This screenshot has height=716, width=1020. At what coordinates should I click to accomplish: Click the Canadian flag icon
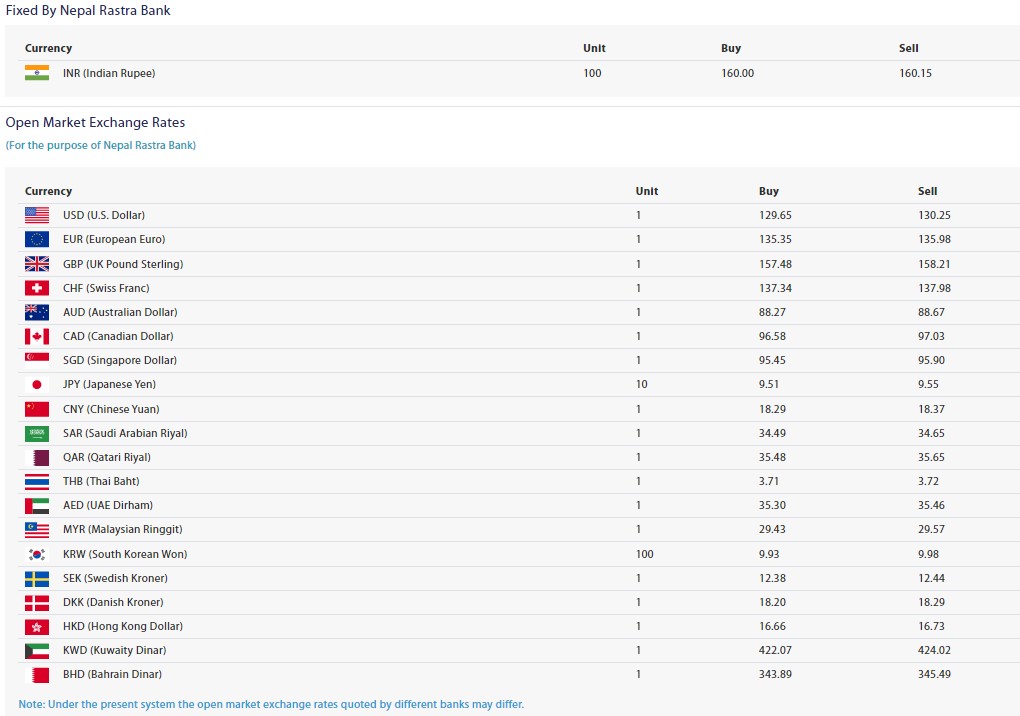click(37, 336)
